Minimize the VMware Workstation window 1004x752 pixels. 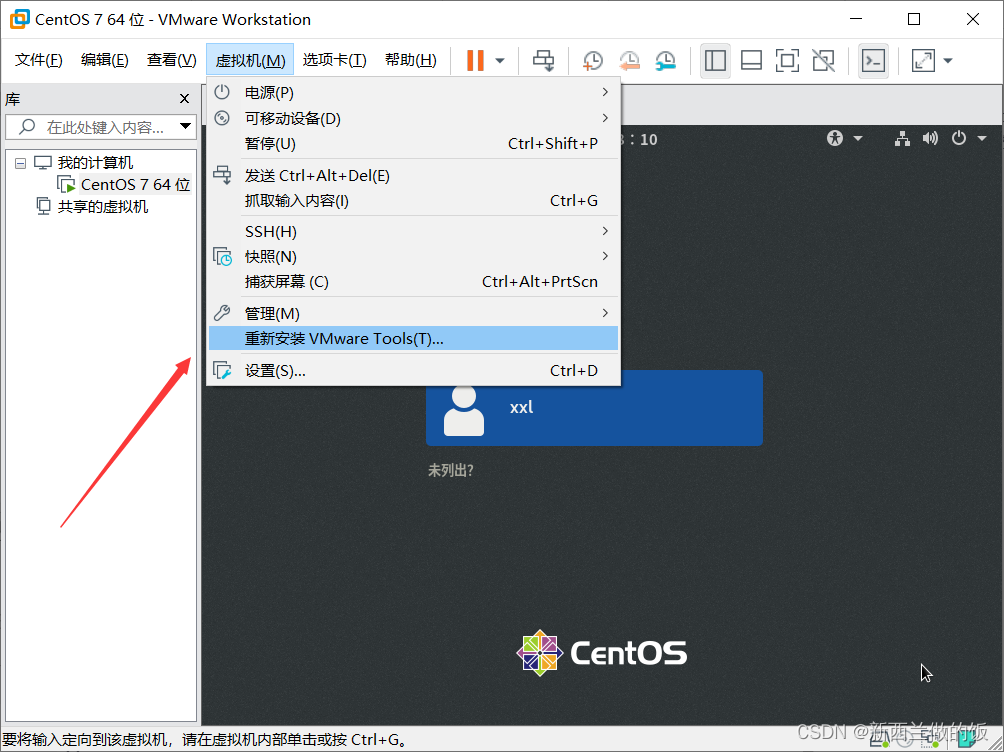[x=856, y=19]
